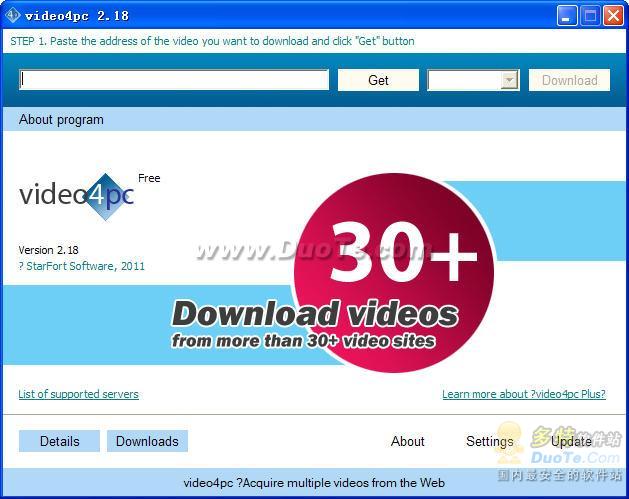The width and height of the screenshot is (629, 499).
Task: Open the Settings section
Action: (490, 441)
